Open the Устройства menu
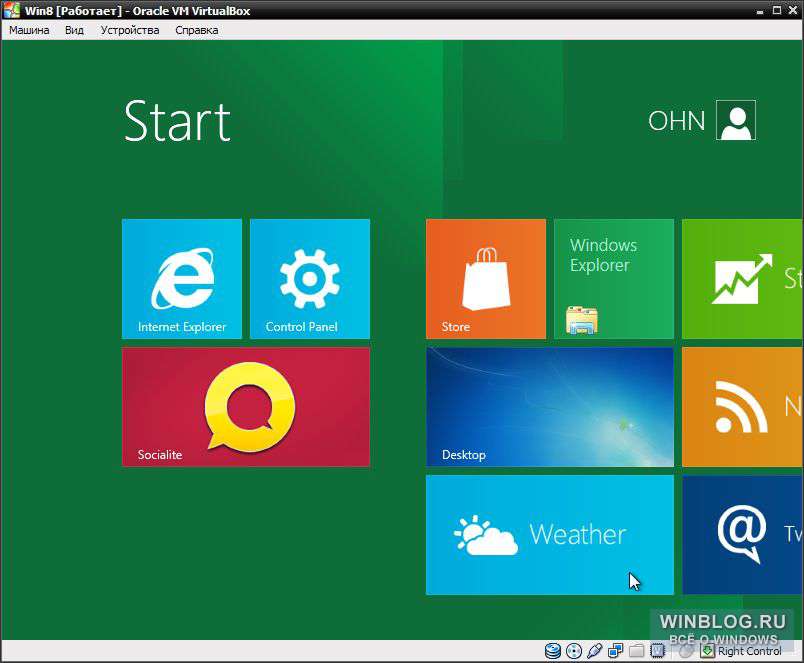Viewport: 804px width, 663px height. (x=130, y=30)
